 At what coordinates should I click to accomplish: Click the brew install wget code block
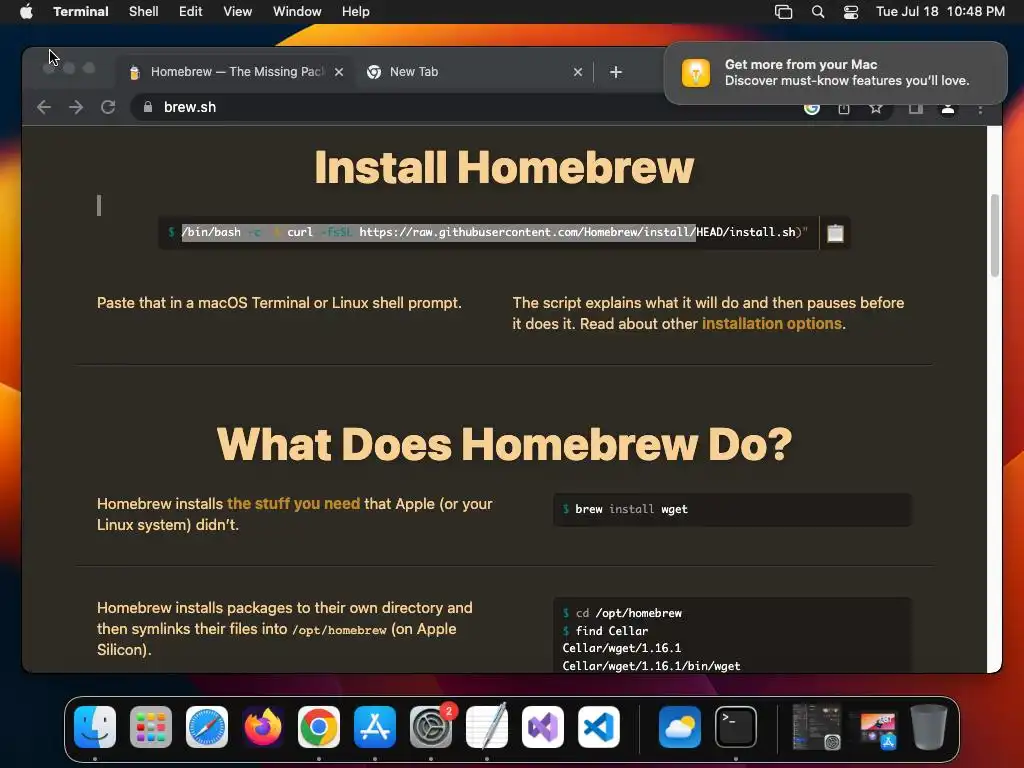[732, 509]
